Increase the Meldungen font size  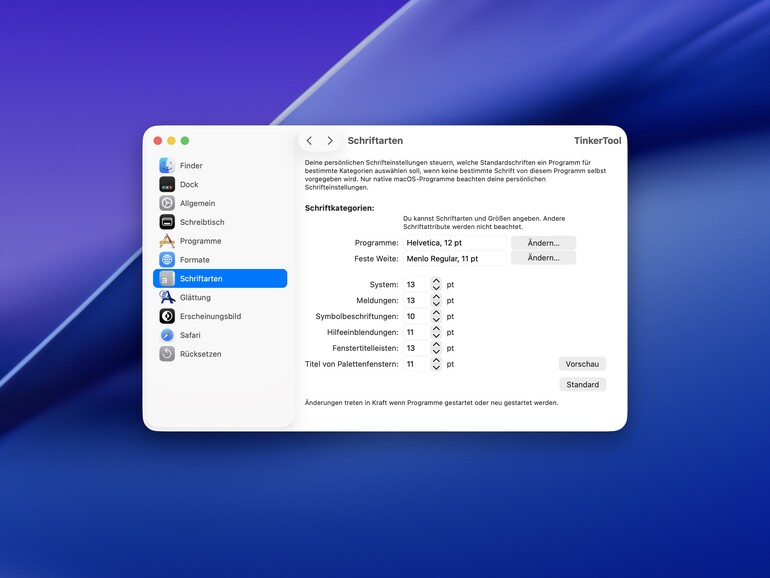click(436, 297)
